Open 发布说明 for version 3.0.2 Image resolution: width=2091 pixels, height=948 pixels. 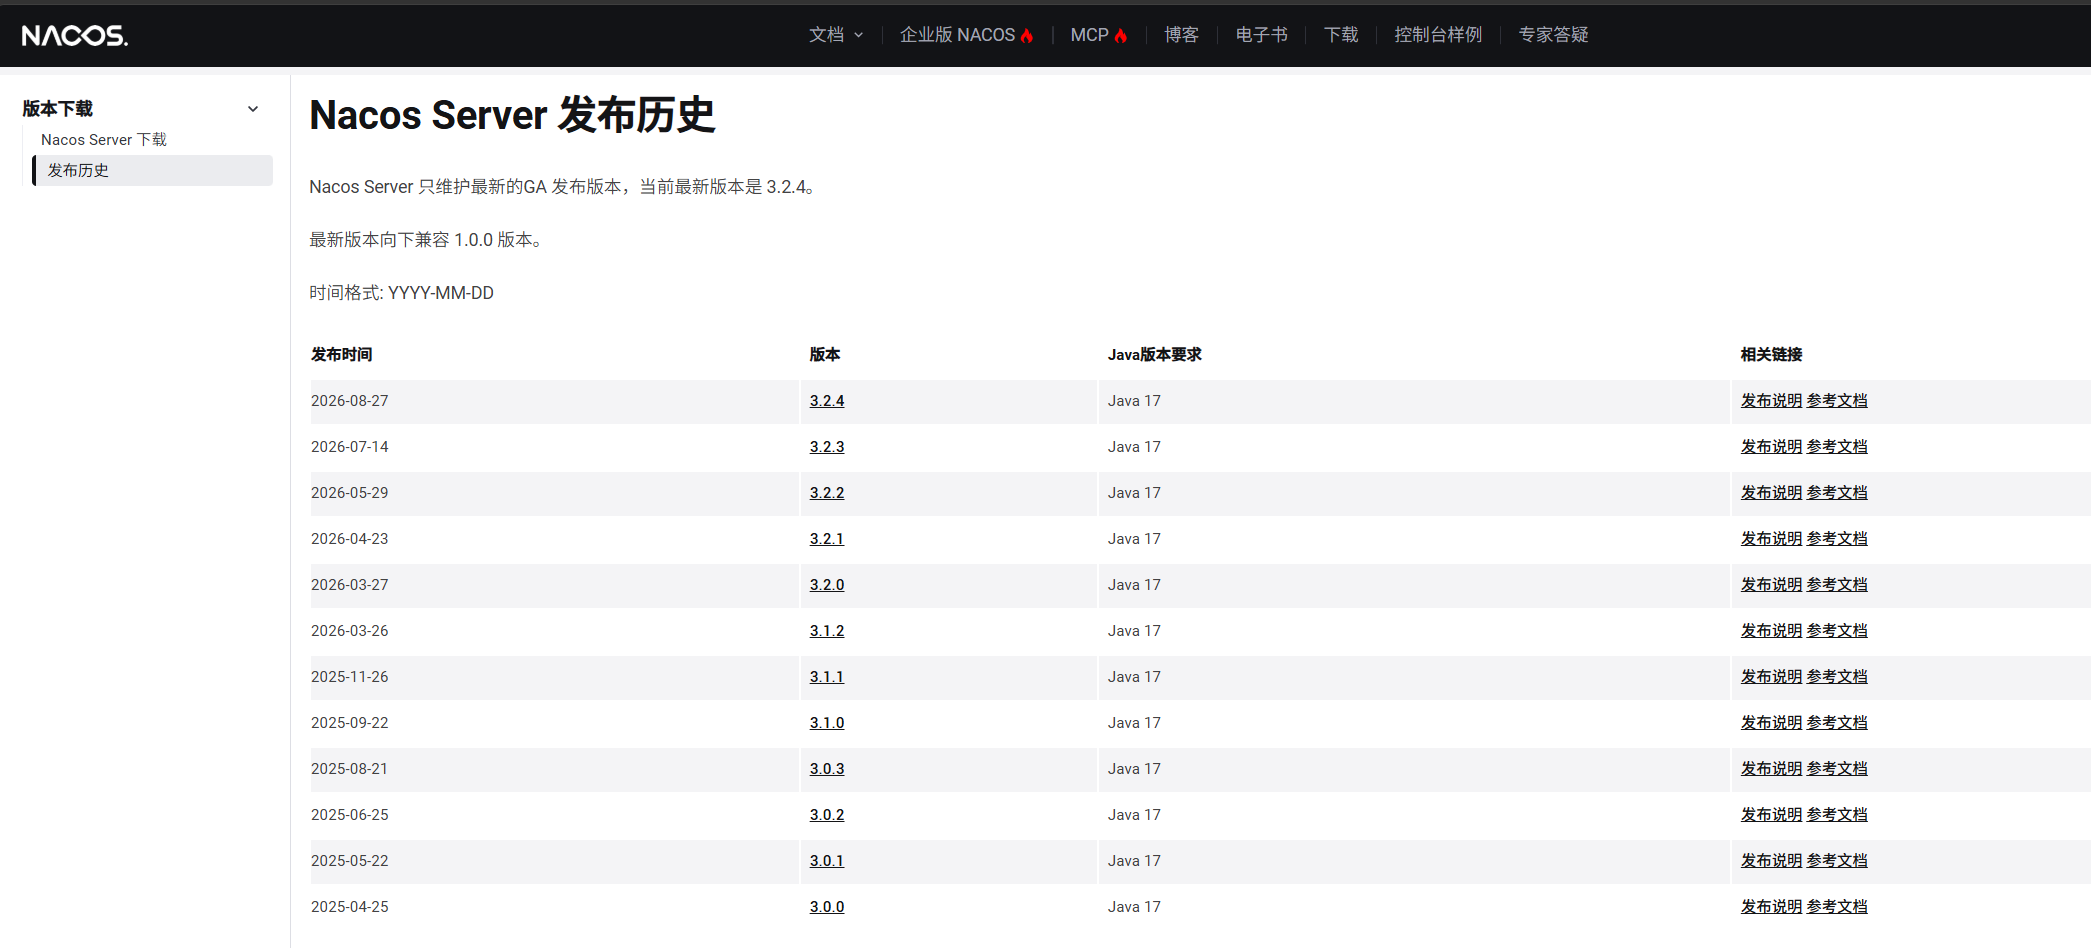point(1771,815)
